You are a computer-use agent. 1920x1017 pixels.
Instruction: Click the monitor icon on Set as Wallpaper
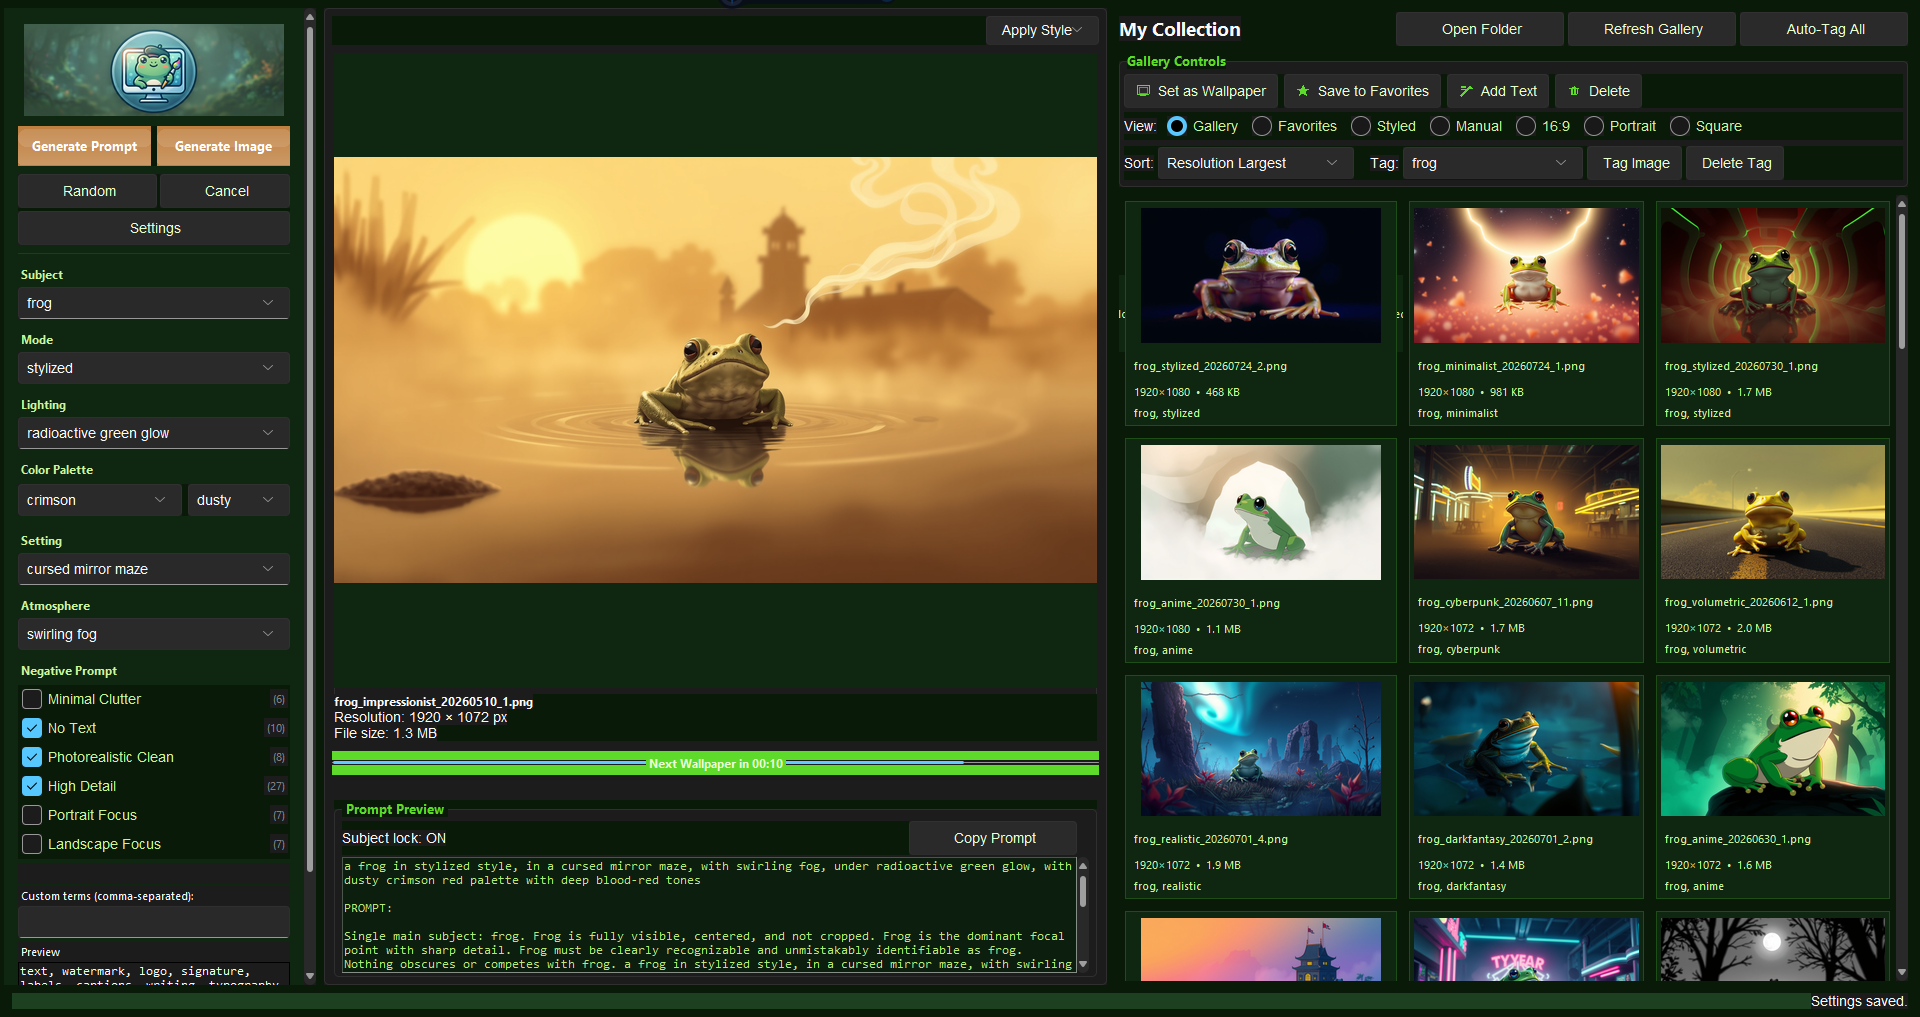[x=1143, y=91]
